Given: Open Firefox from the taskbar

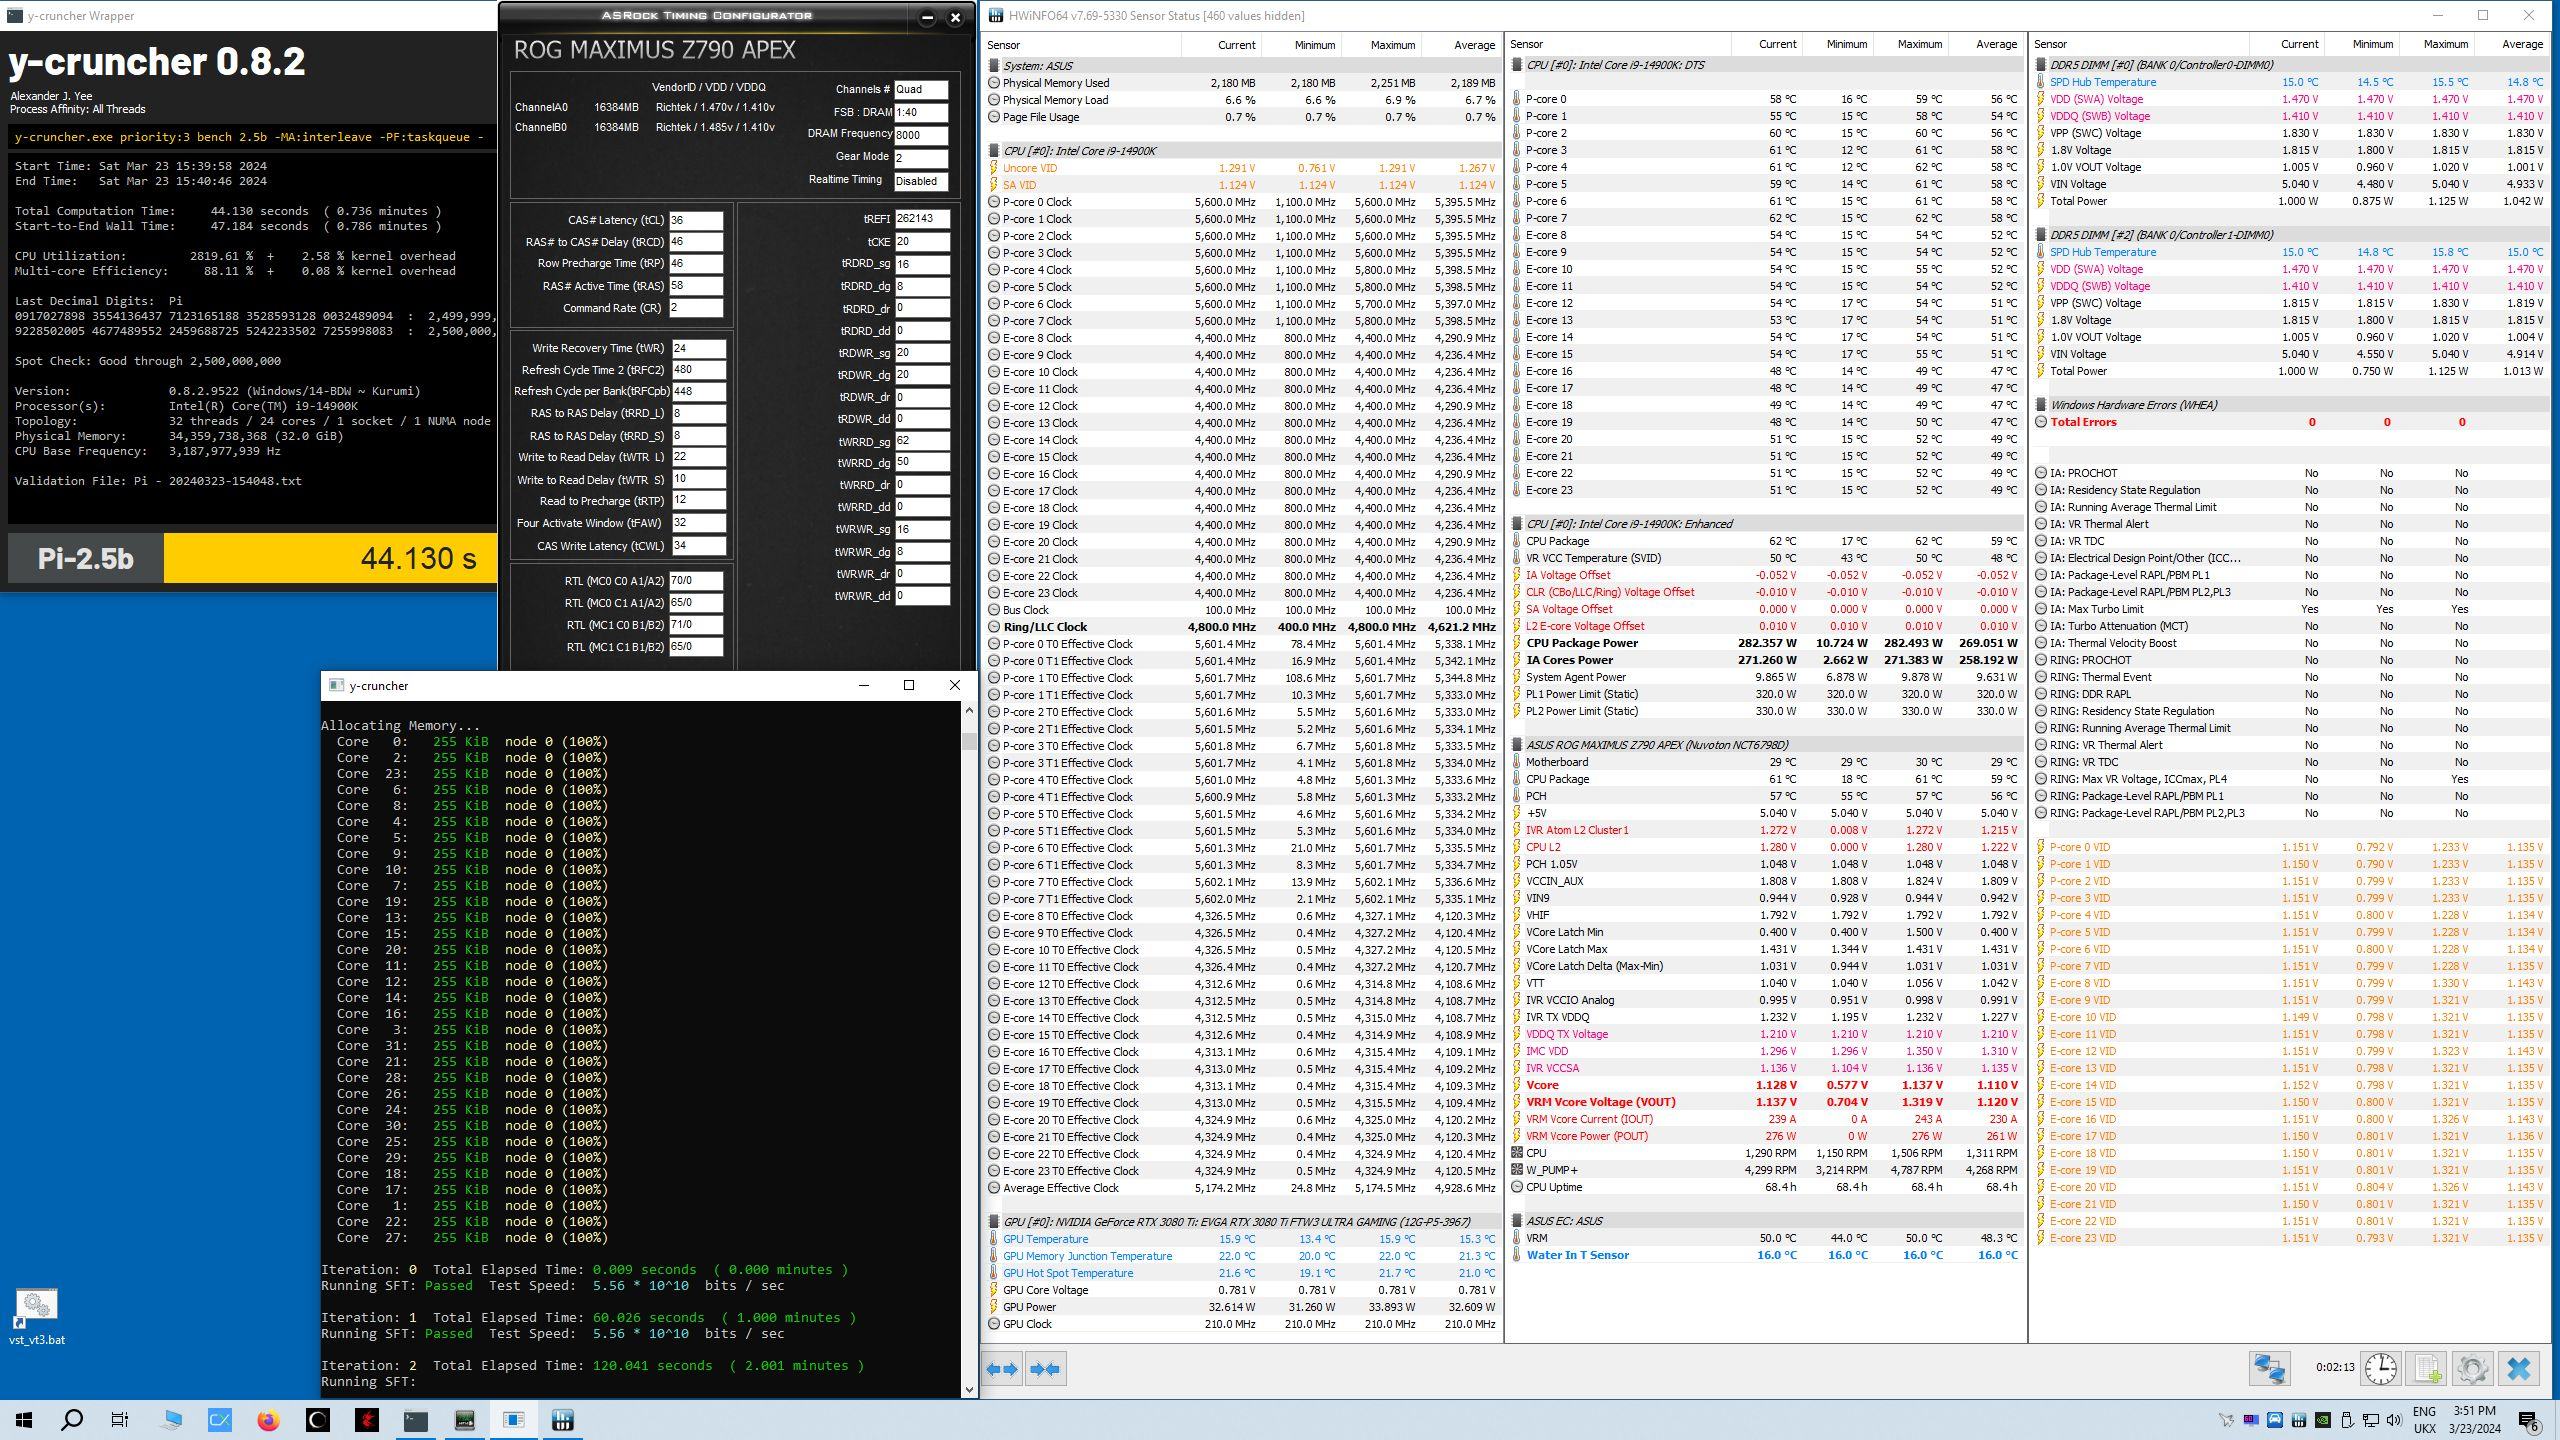Looking at the screenshot, I should click(x=268, y=1420).
